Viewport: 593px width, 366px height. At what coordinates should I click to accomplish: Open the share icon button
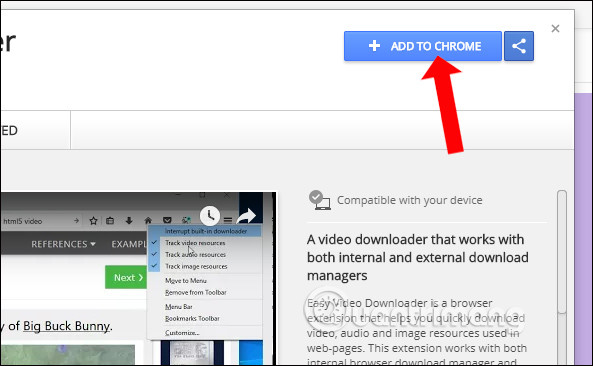point(519,46)
